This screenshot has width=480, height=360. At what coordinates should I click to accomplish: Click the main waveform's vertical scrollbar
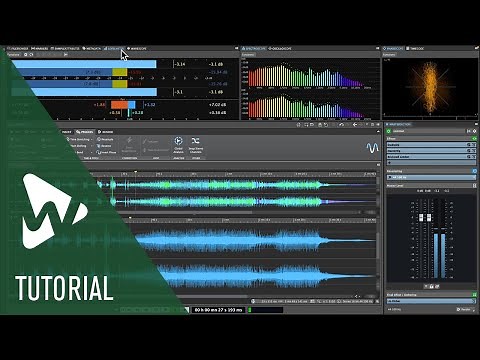pos(378,246)
